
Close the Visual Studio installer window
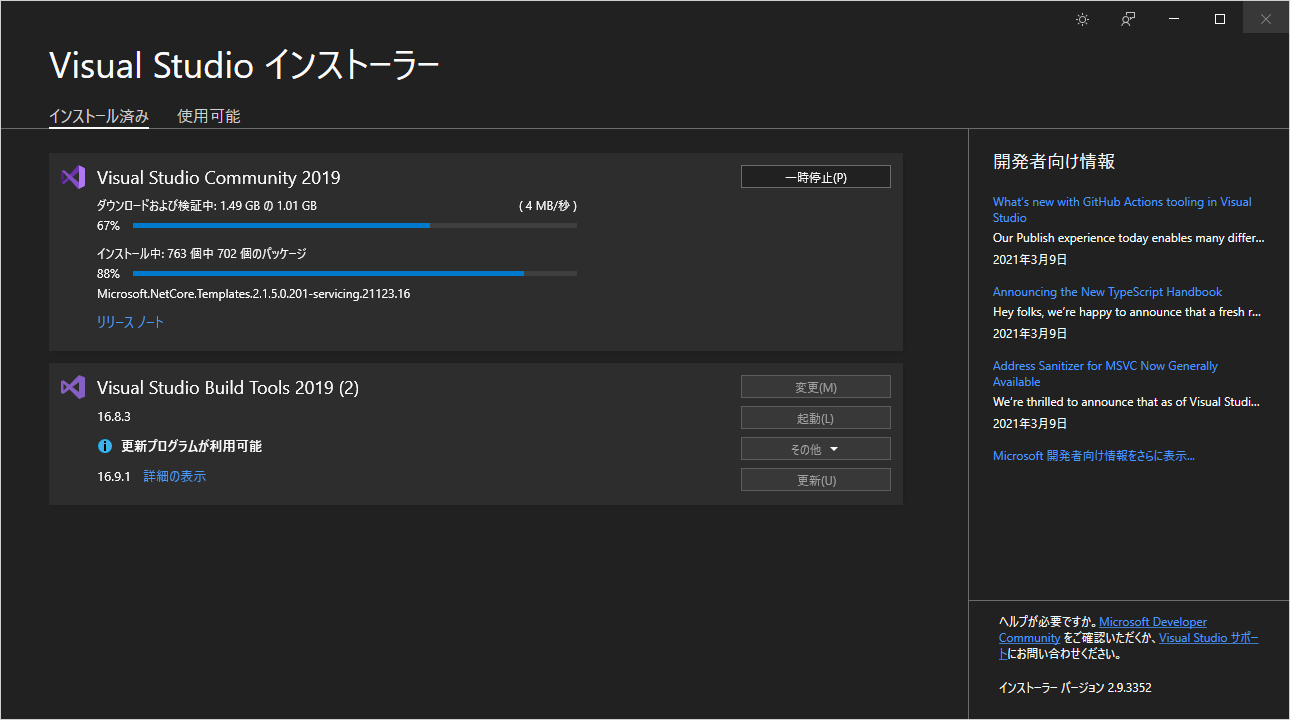pos(1266,19)
